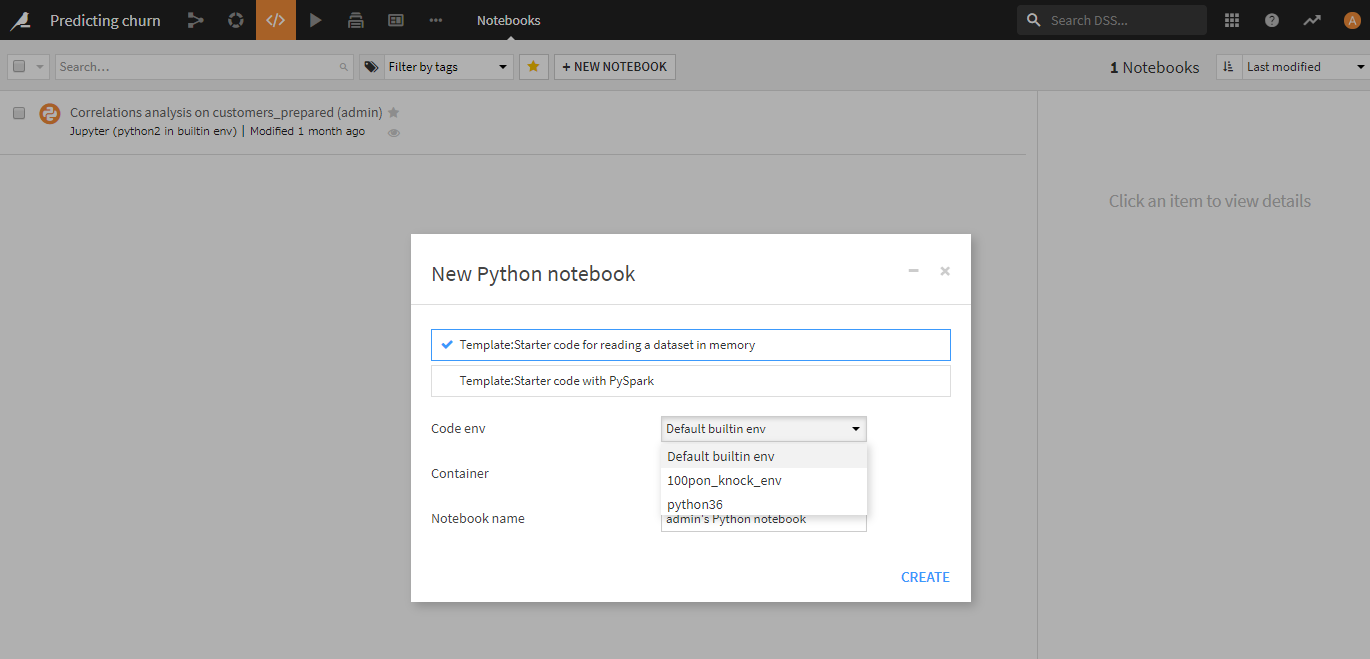Open the applications grid icon

tap(1232, 20)
